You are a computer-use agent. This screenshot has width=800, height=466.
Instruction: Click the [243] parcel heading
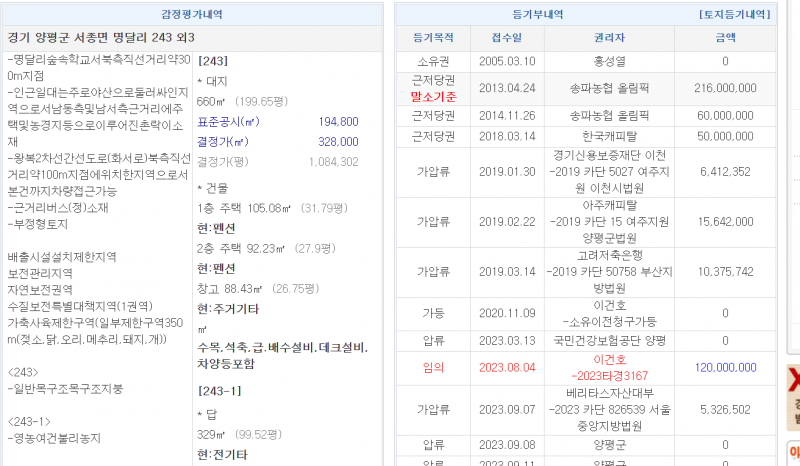pos(215,60)
